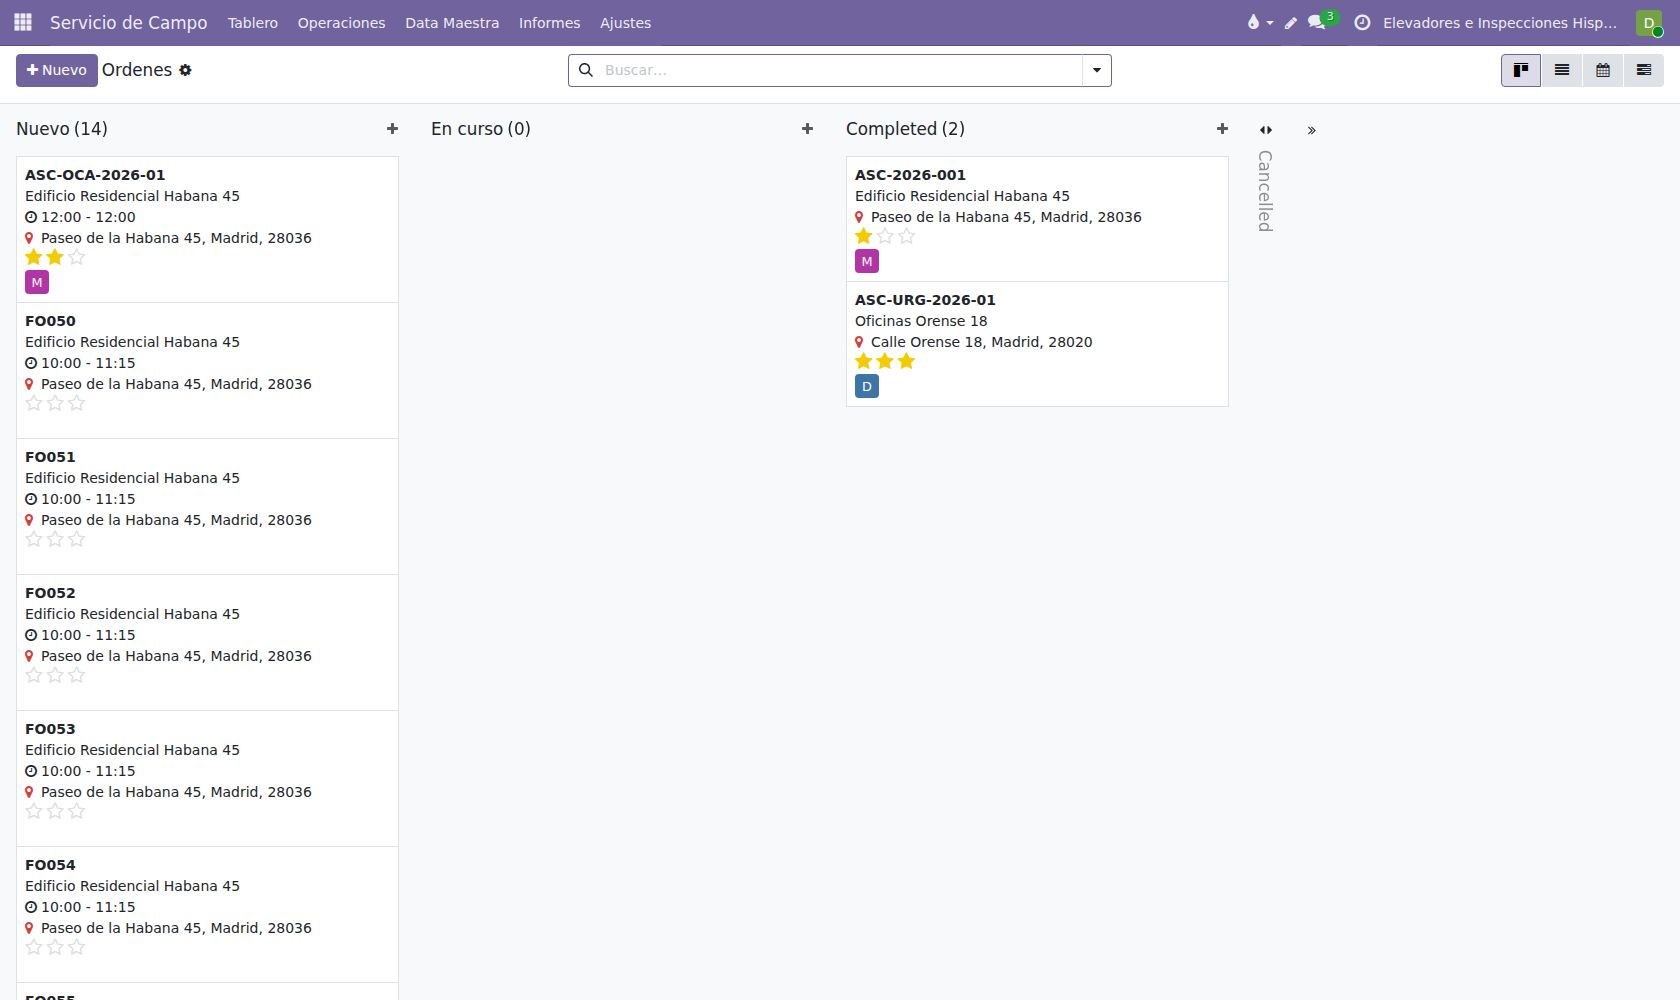Switch to kanban view
The height and width of the screenshot is (1000, 1680).
coord(1521,70)
